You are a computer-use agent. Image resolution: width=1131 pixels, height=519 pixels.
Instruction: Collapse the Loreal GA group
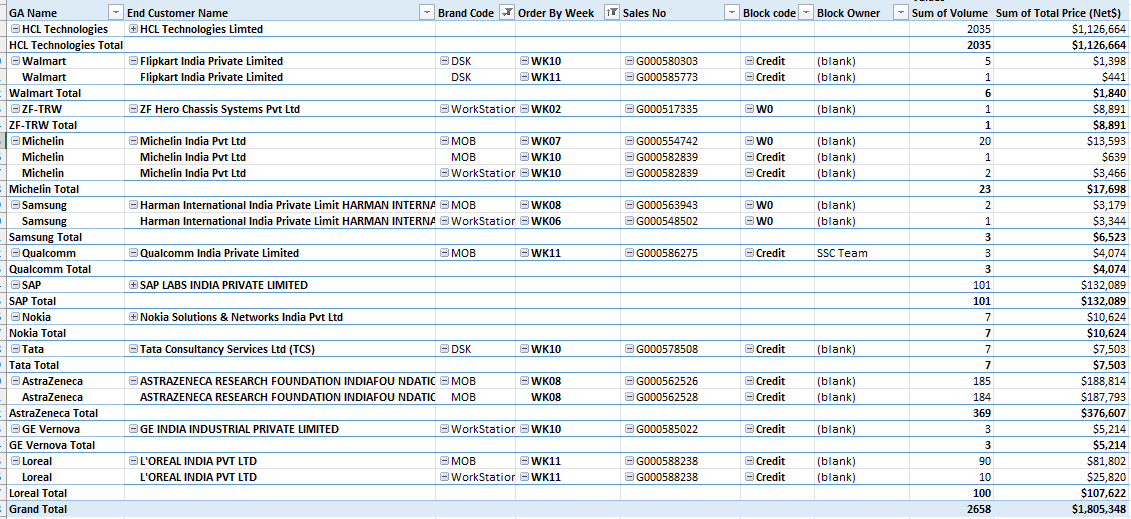16,461
